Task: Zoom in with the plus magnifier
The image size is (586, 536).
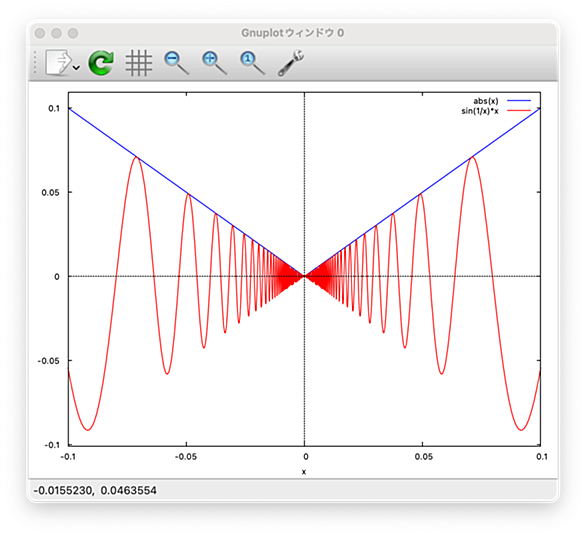Action: pos(215,63)
